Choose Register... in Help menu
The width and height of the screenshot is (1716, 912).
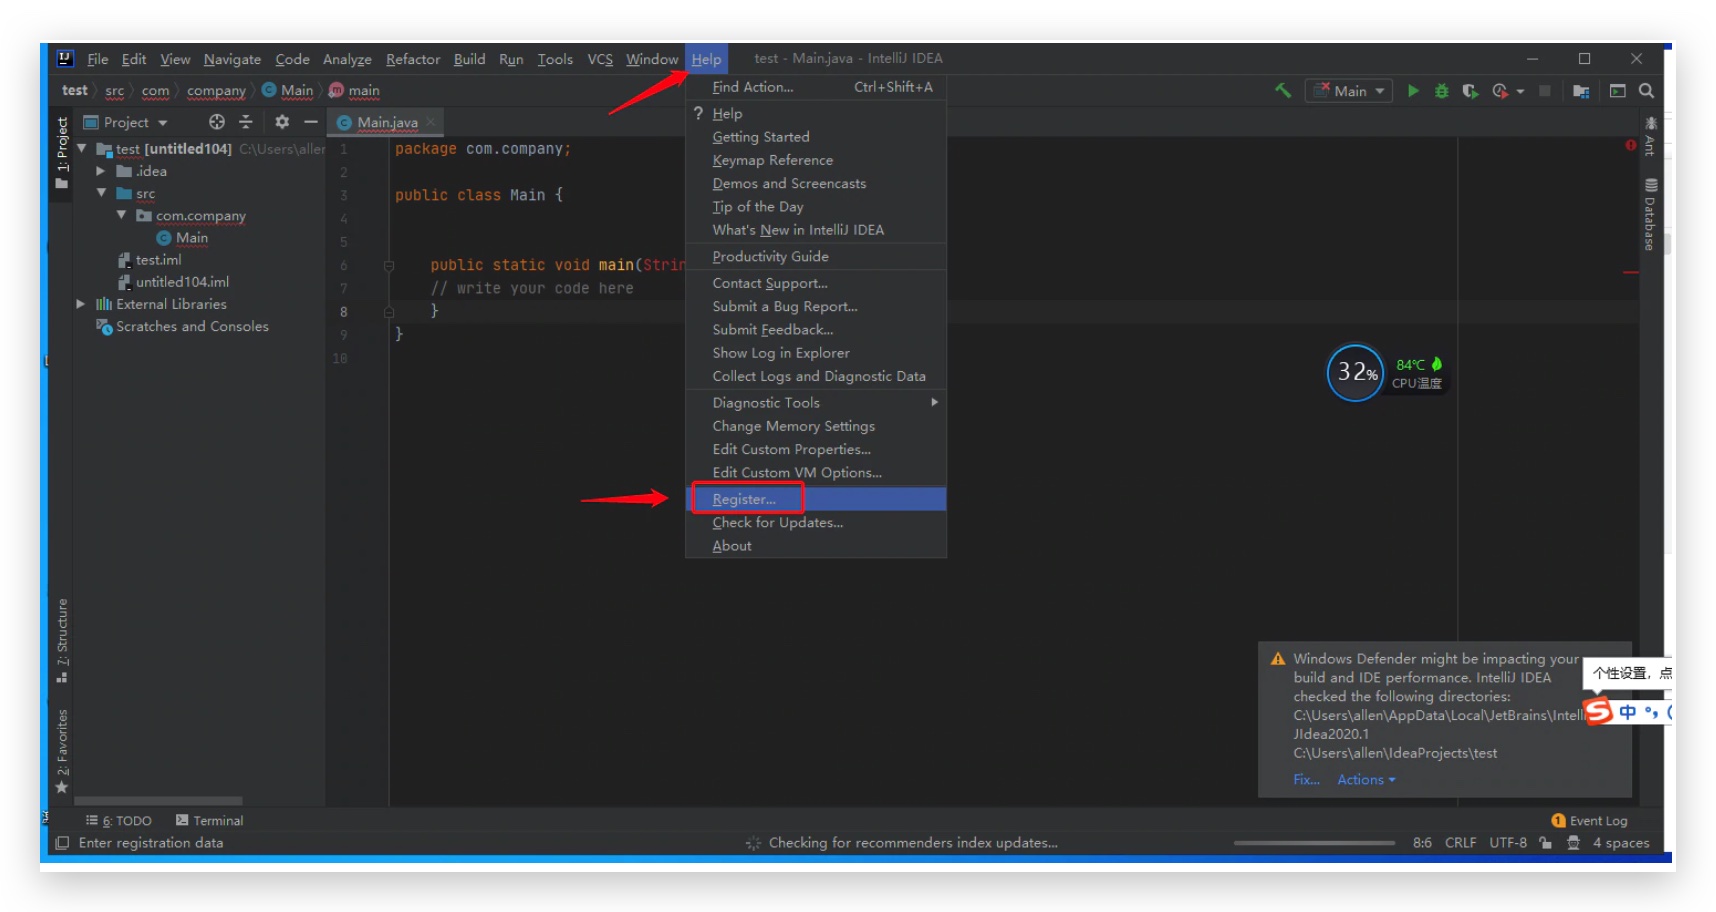[x=816, y=499]
